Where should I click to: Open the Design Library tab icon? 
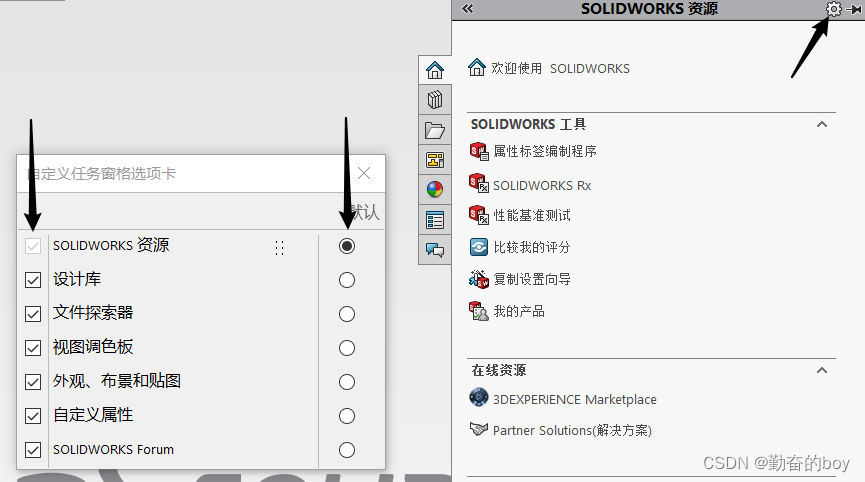[x=435, y=100]
